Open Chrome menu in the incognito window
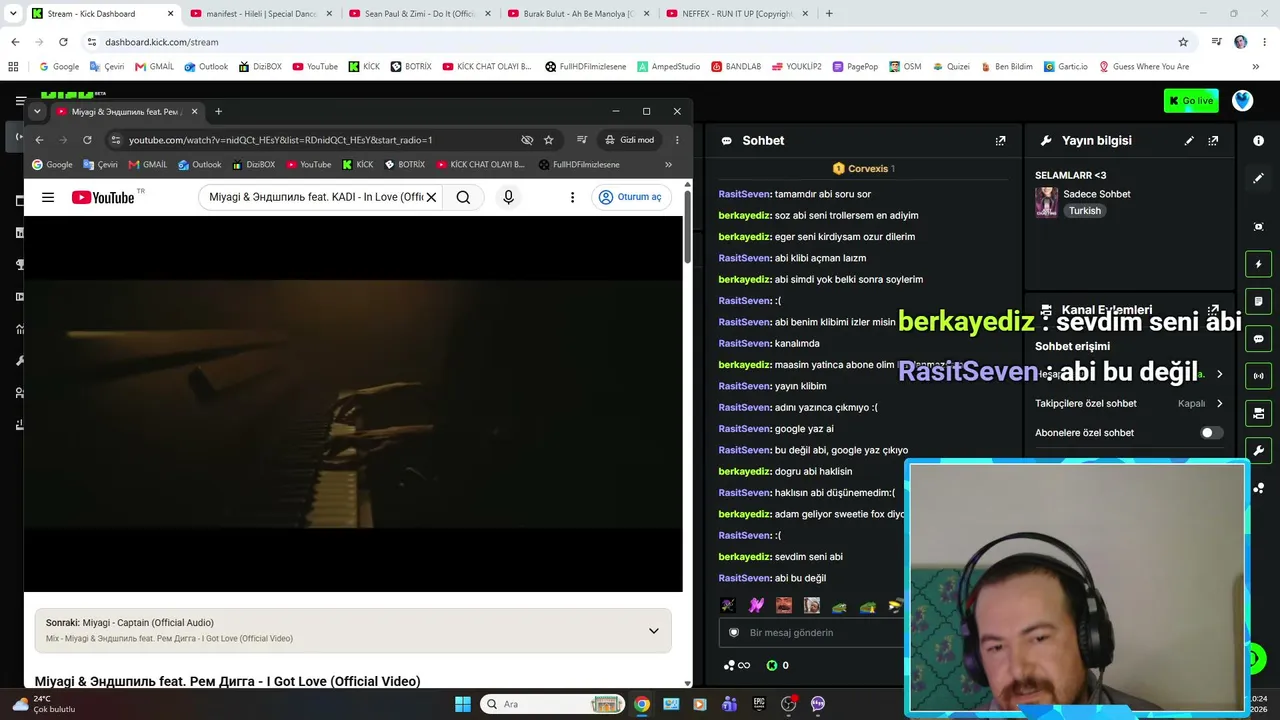Image resolution: width=1280 pixels, height=720 pixels. click(x=677, y=140)
